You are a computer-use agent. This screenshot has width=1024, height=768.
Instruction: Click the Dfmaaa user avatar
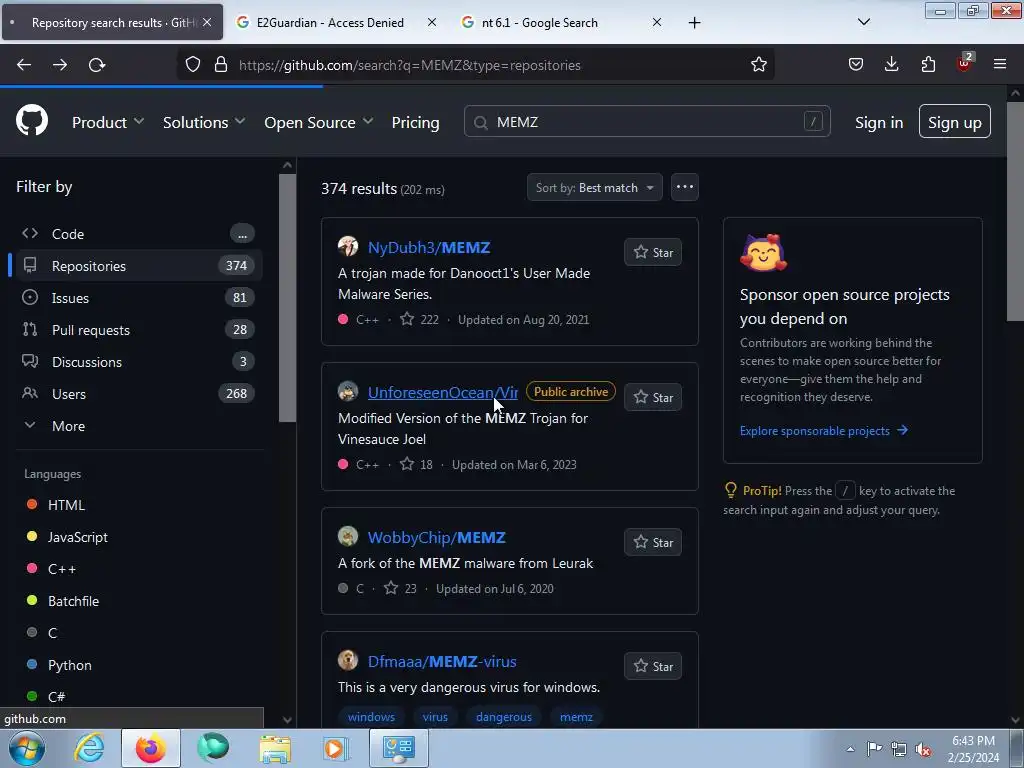pos(347,660)
